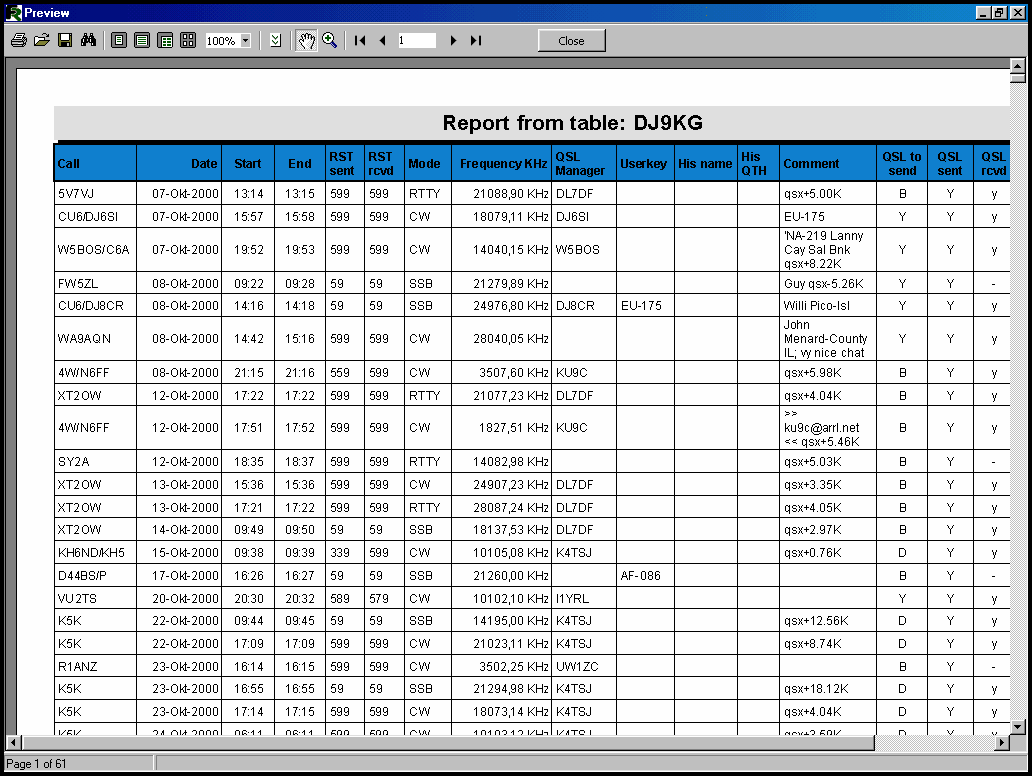
Task: Select the multiple pages thumbnail view icon
Action: coord(188,41)
